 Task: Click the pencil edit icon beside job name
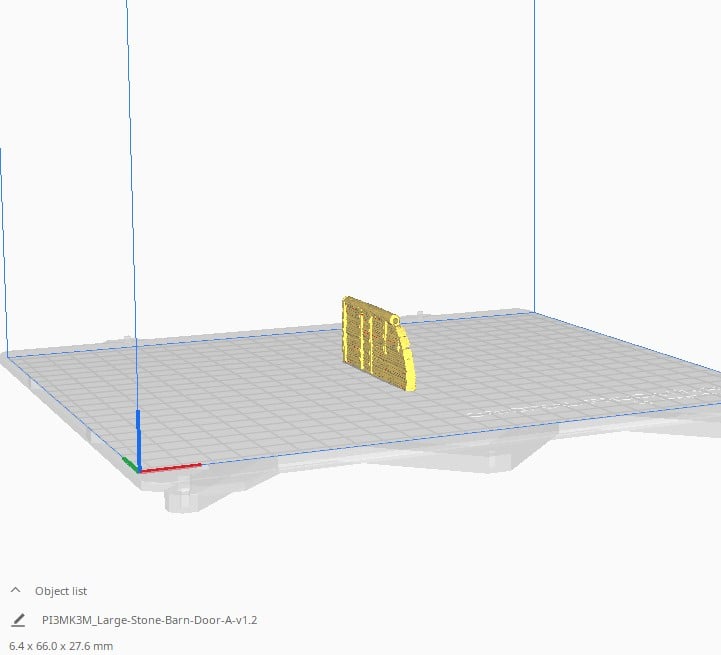click(18, 620)
